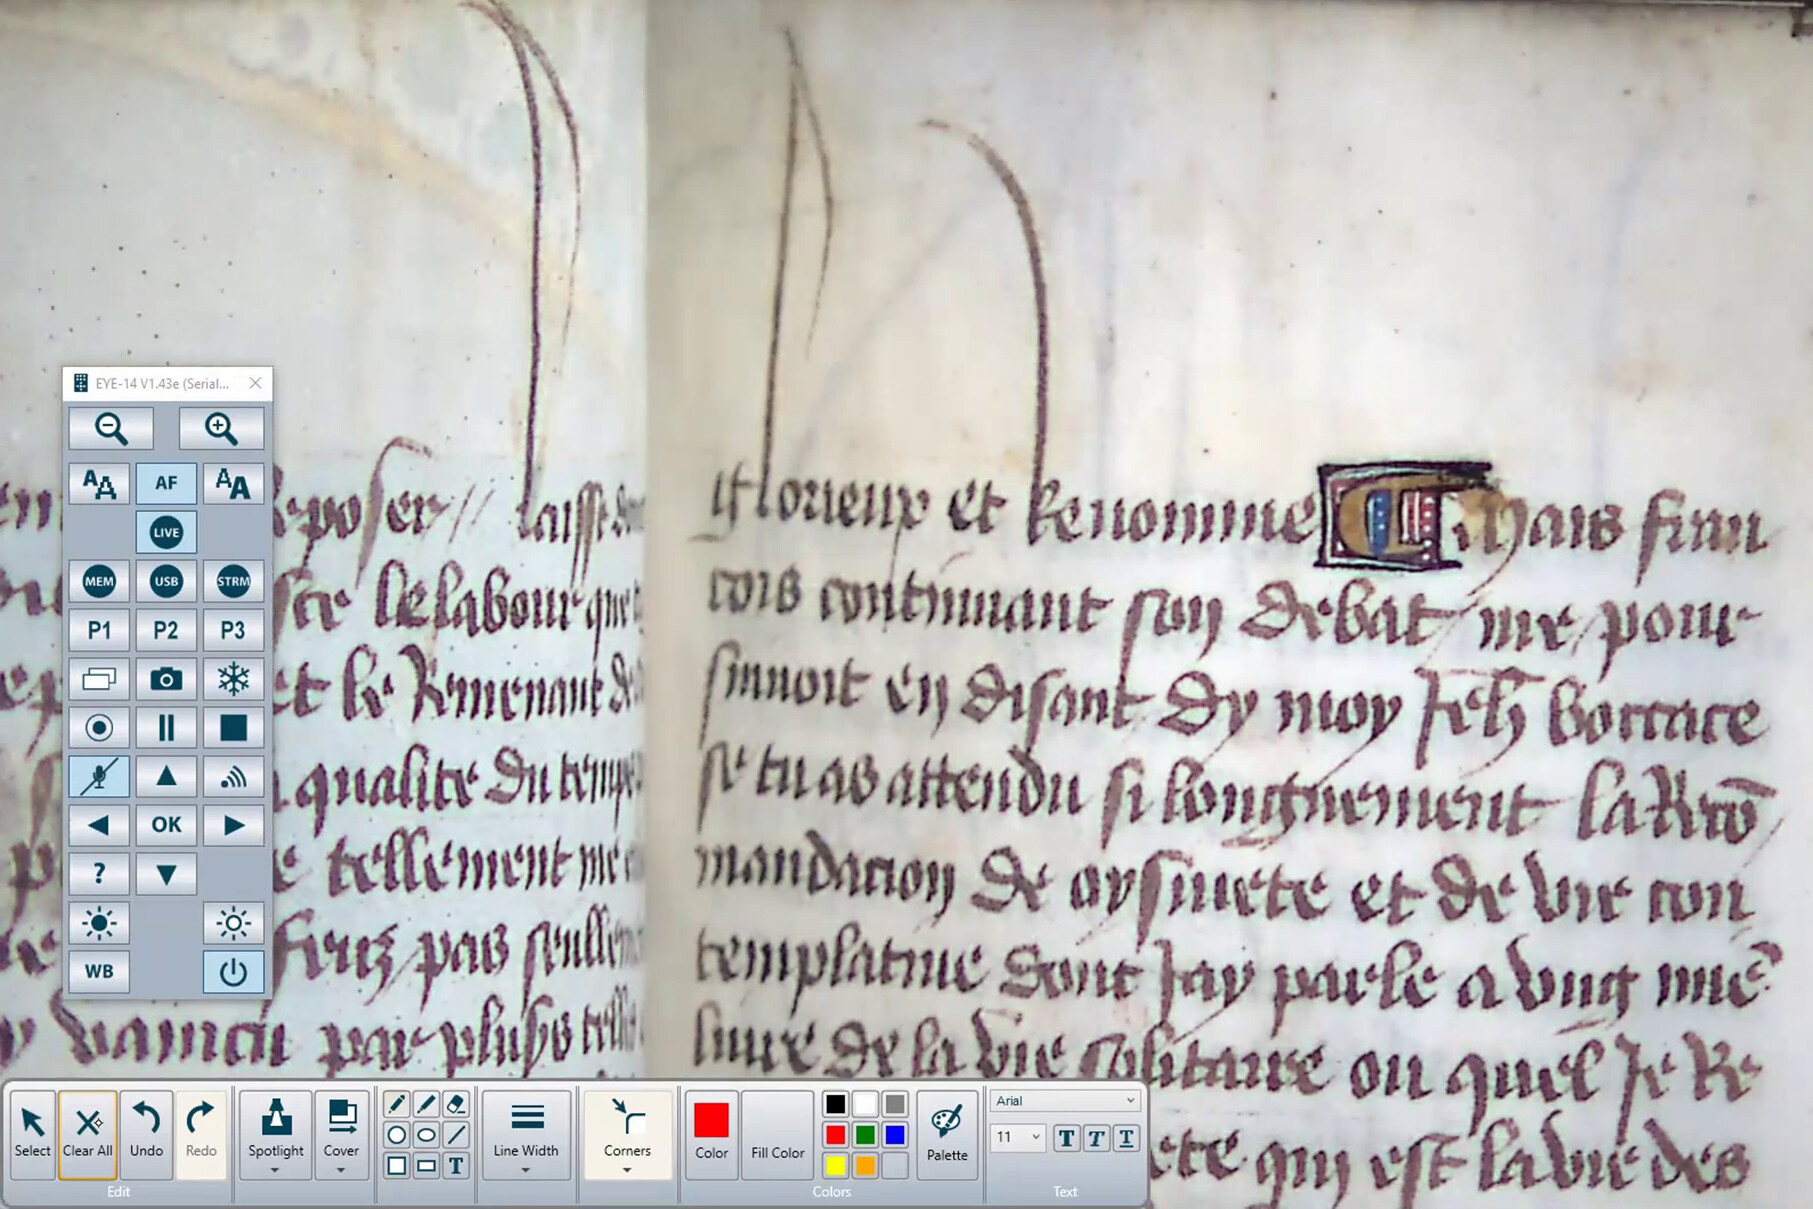Open the stroke Color picker

pos(711,1134)
